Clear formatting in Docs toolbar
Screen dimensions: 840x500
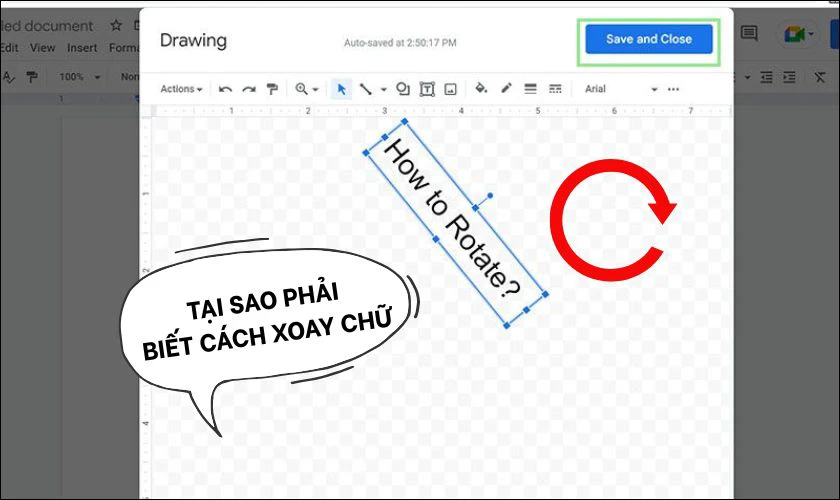point(820,77)
